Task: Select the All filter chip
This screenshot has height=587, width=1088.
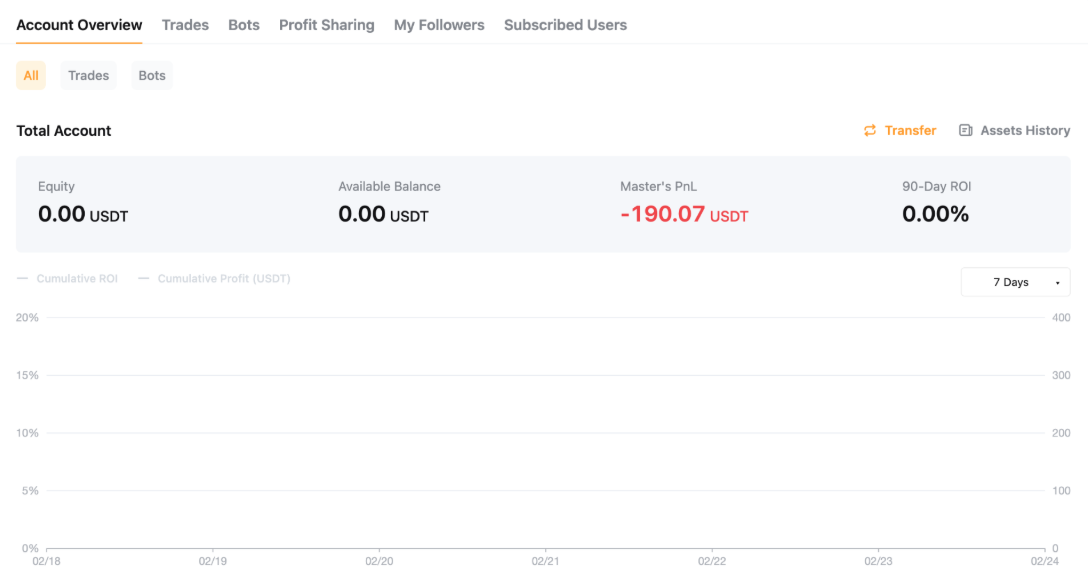Action: click(31, 76)
